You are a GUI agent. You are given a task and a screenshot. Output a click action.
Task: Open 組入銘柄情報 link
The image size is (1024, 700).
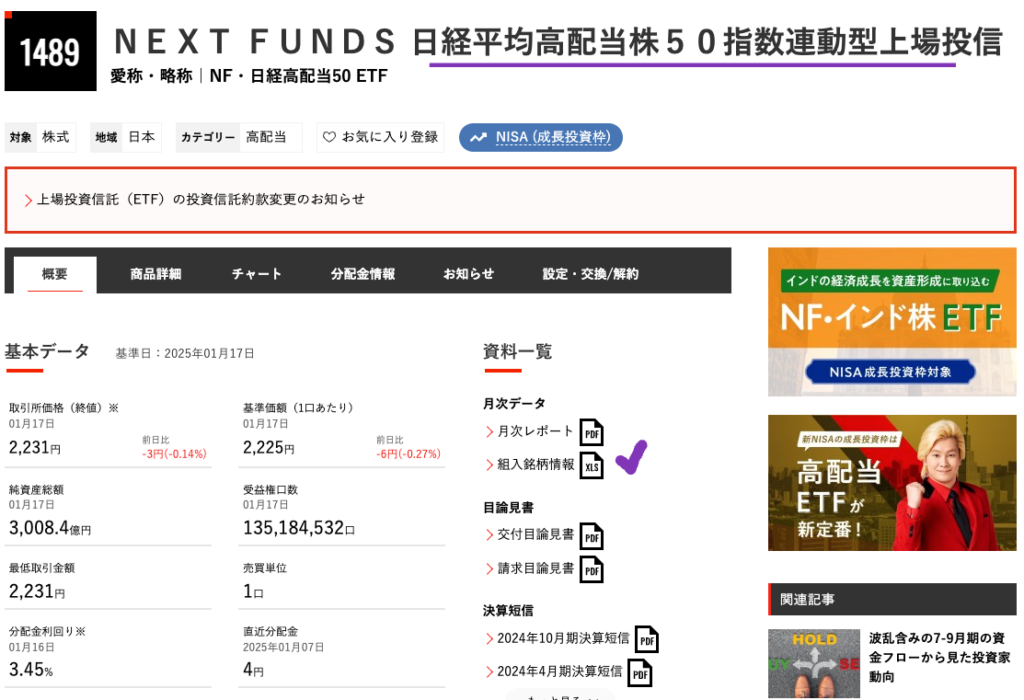tap(536, 464)
